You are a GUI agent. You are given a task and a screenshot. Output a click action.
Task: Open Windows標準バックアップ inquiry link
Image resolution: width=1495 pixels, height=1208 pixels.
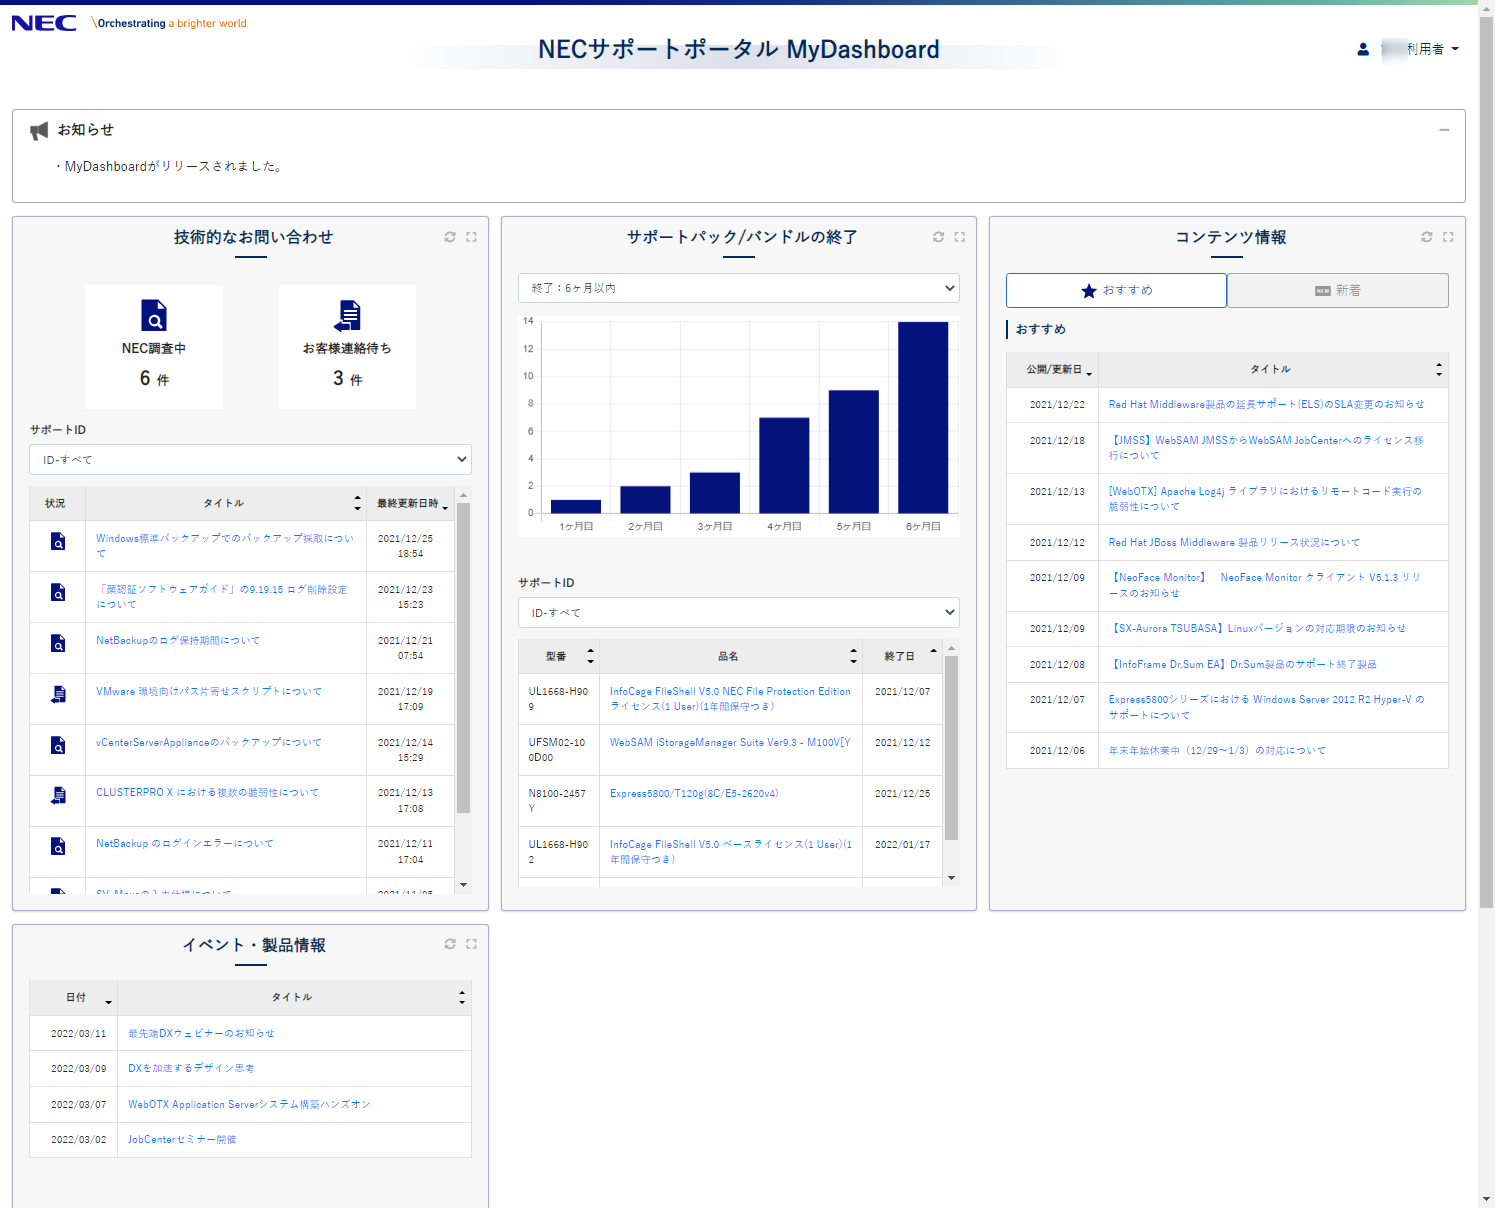[225, 546]
